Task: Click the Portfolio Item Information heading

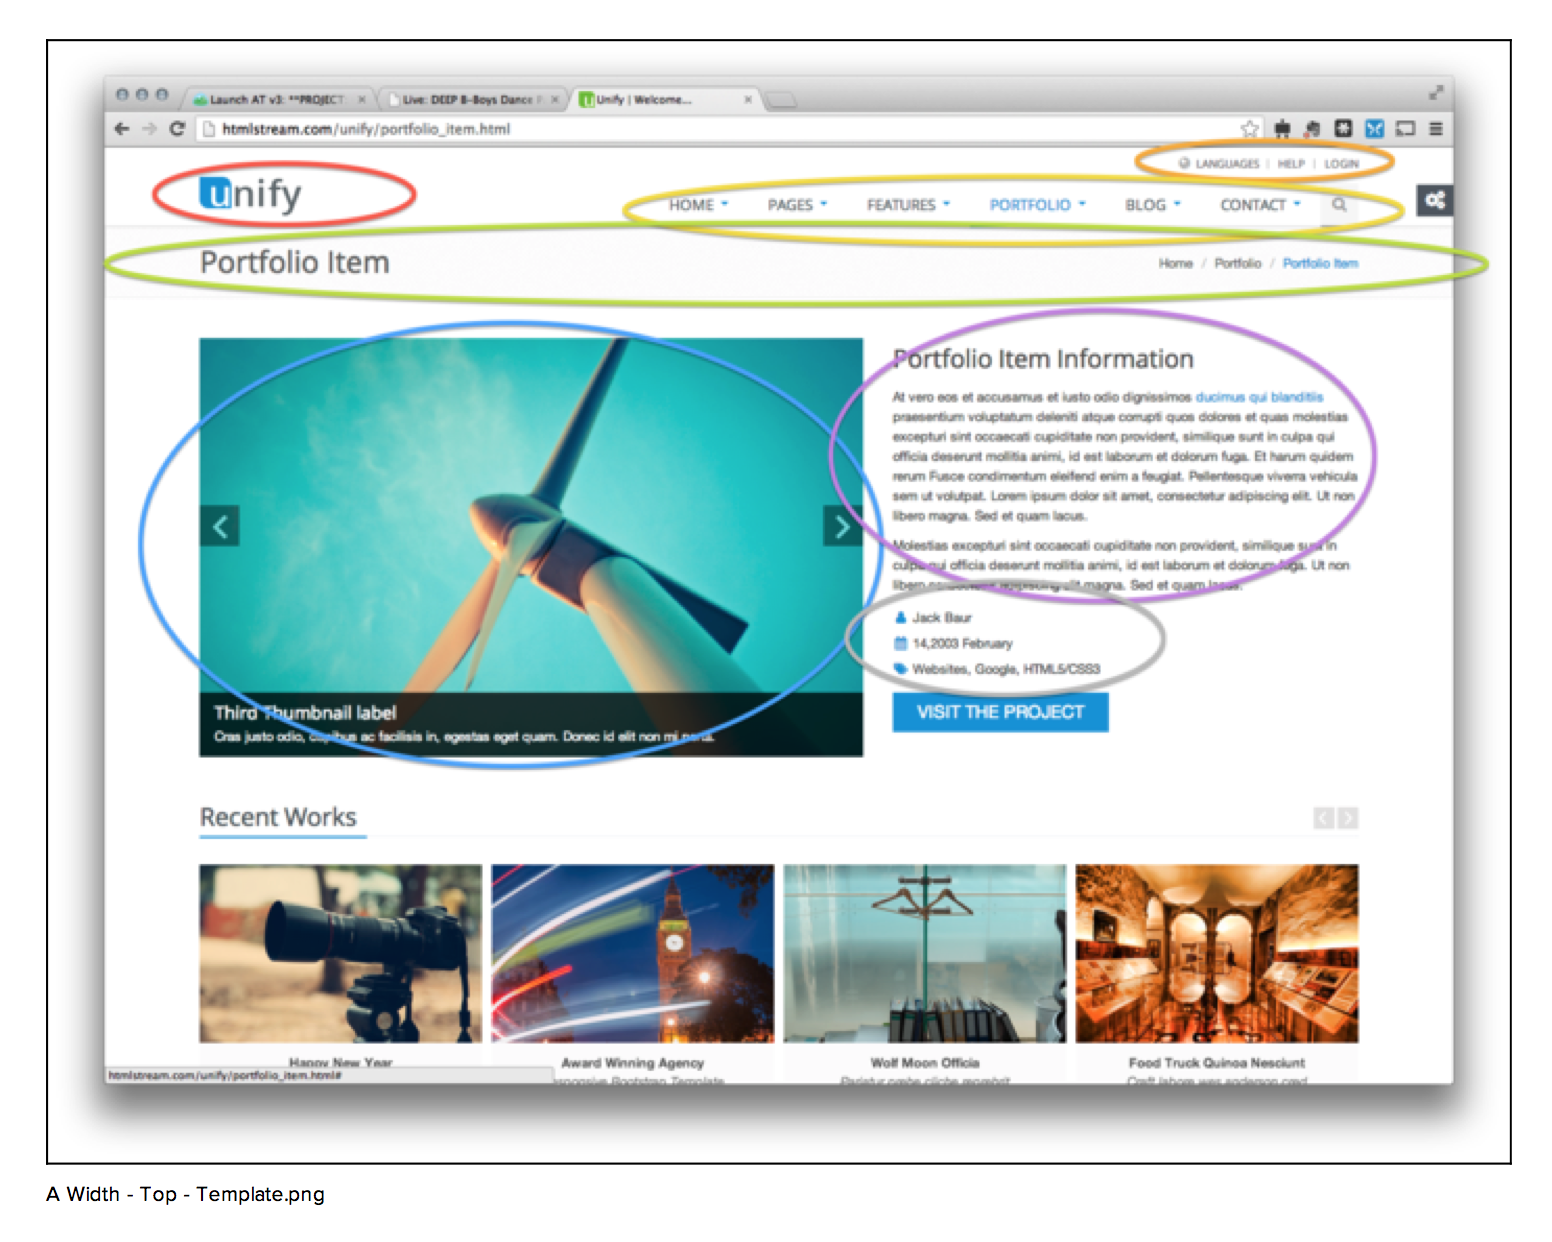Action: (1043, 359)
